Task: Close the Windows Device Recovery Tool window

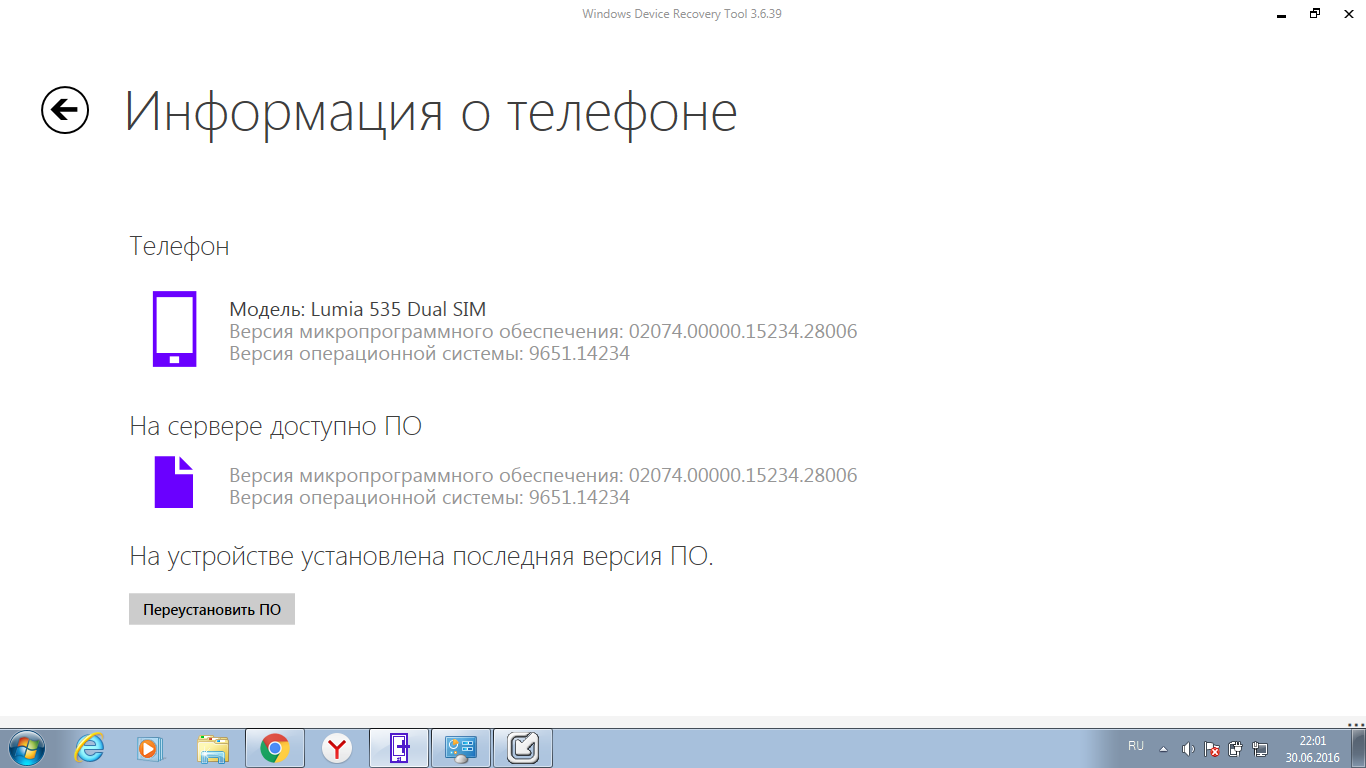Action: point(1348,14)
